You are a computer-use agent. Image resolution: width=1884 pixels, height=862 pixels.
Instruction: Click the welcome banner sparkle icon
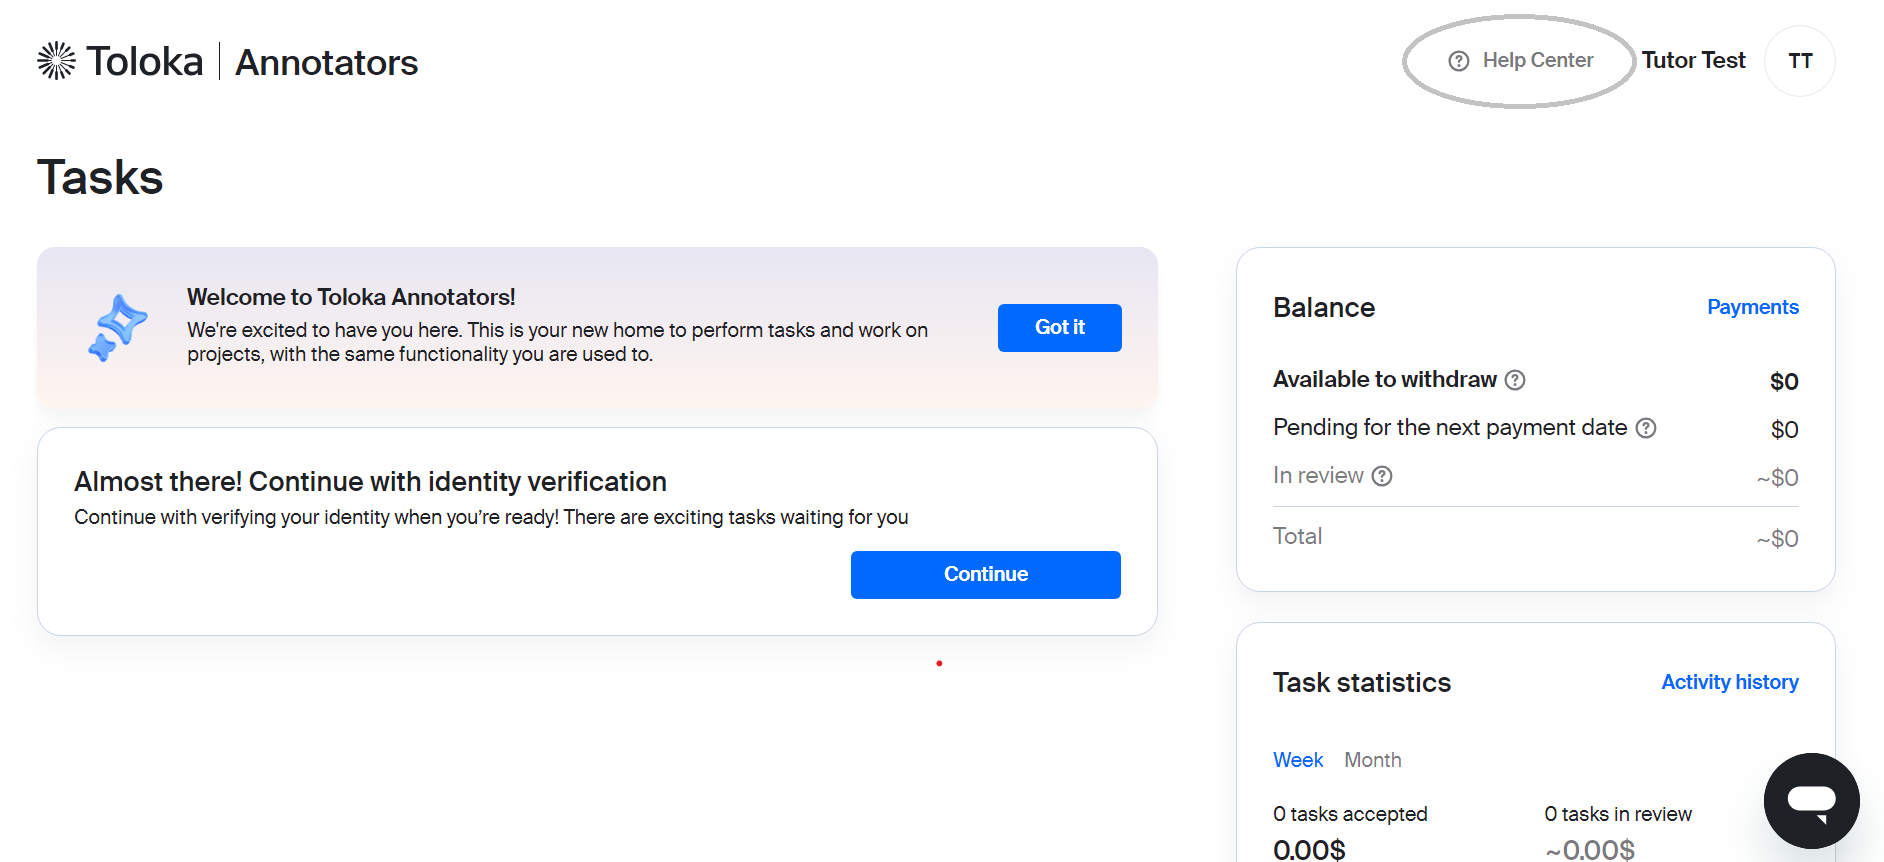click(x=118, y=328)
